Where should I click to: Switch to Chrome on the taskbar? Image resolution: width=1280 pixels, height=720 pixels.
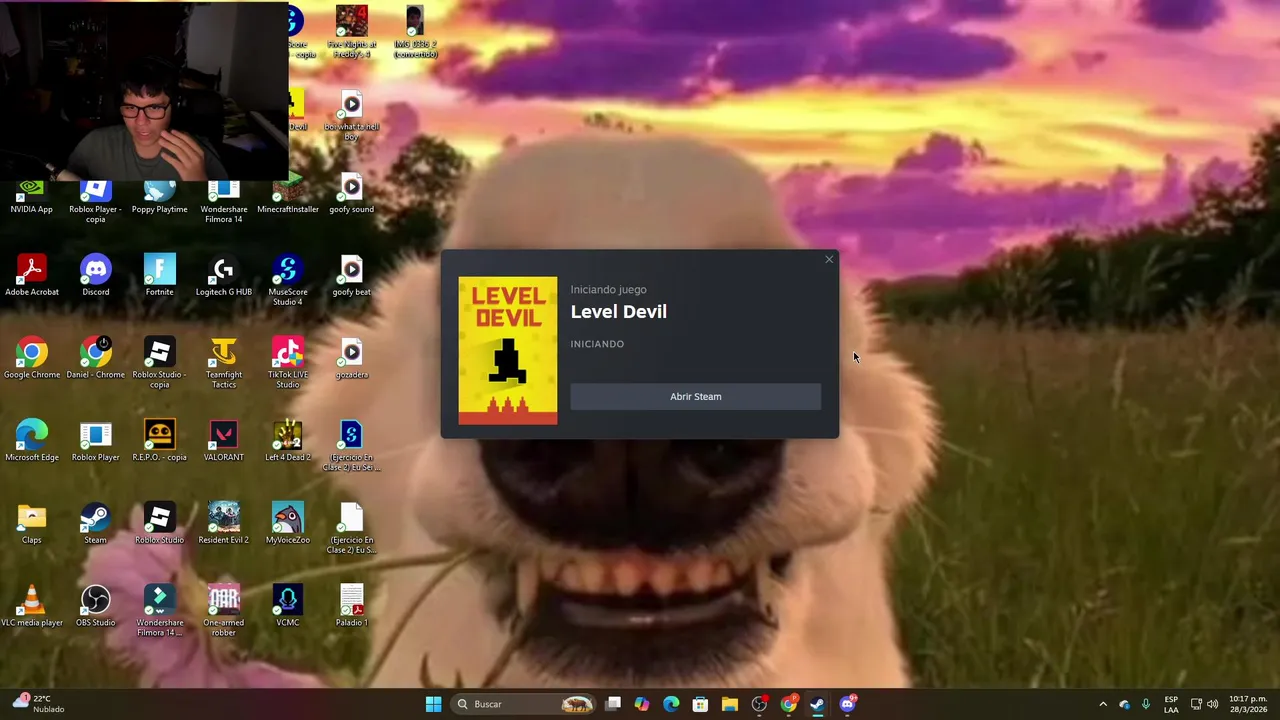tap(789, 704)
